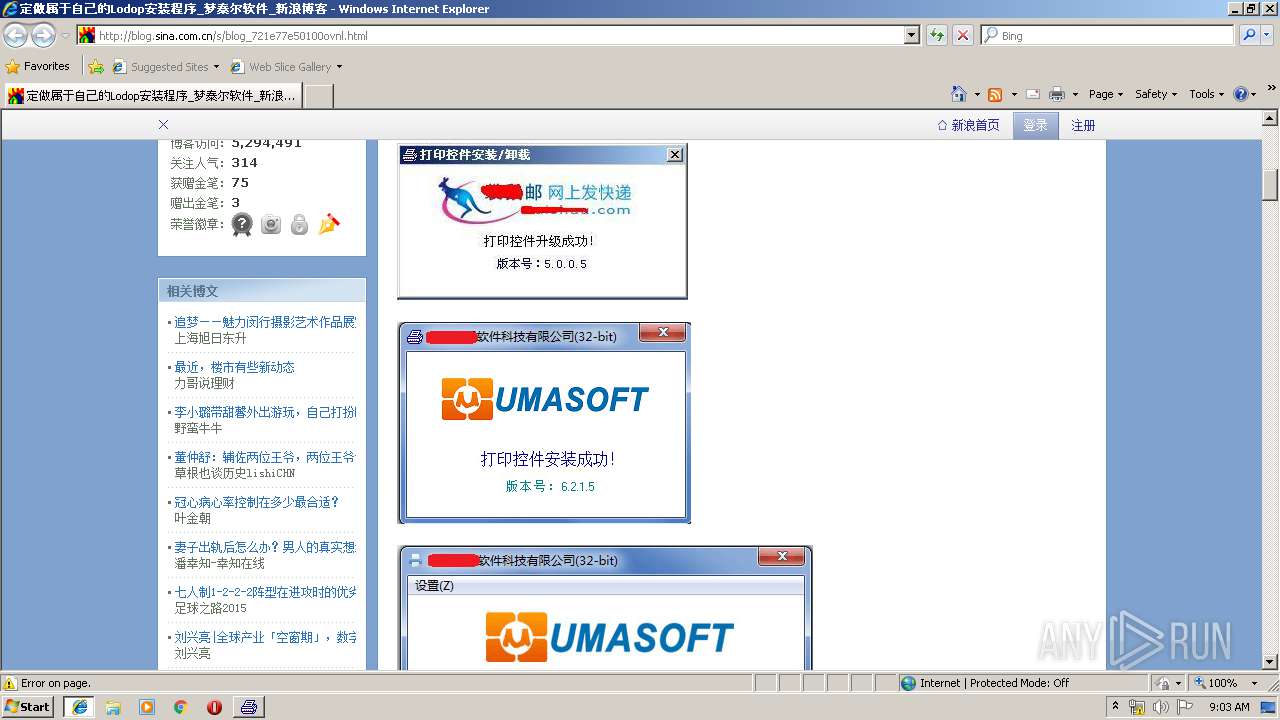Open Chrome from the taskbar
Viewport: 1280px width, 720px height.
181,707
